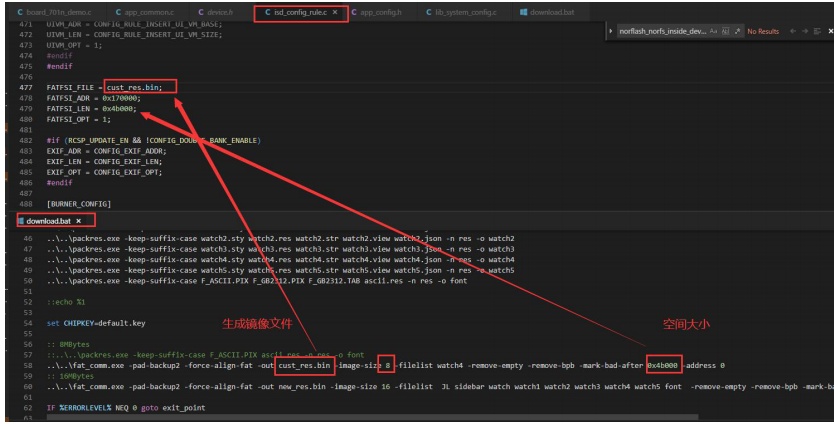Click the UIVM_OPT = 1 line
834x424 pixels.
point(74,45)
